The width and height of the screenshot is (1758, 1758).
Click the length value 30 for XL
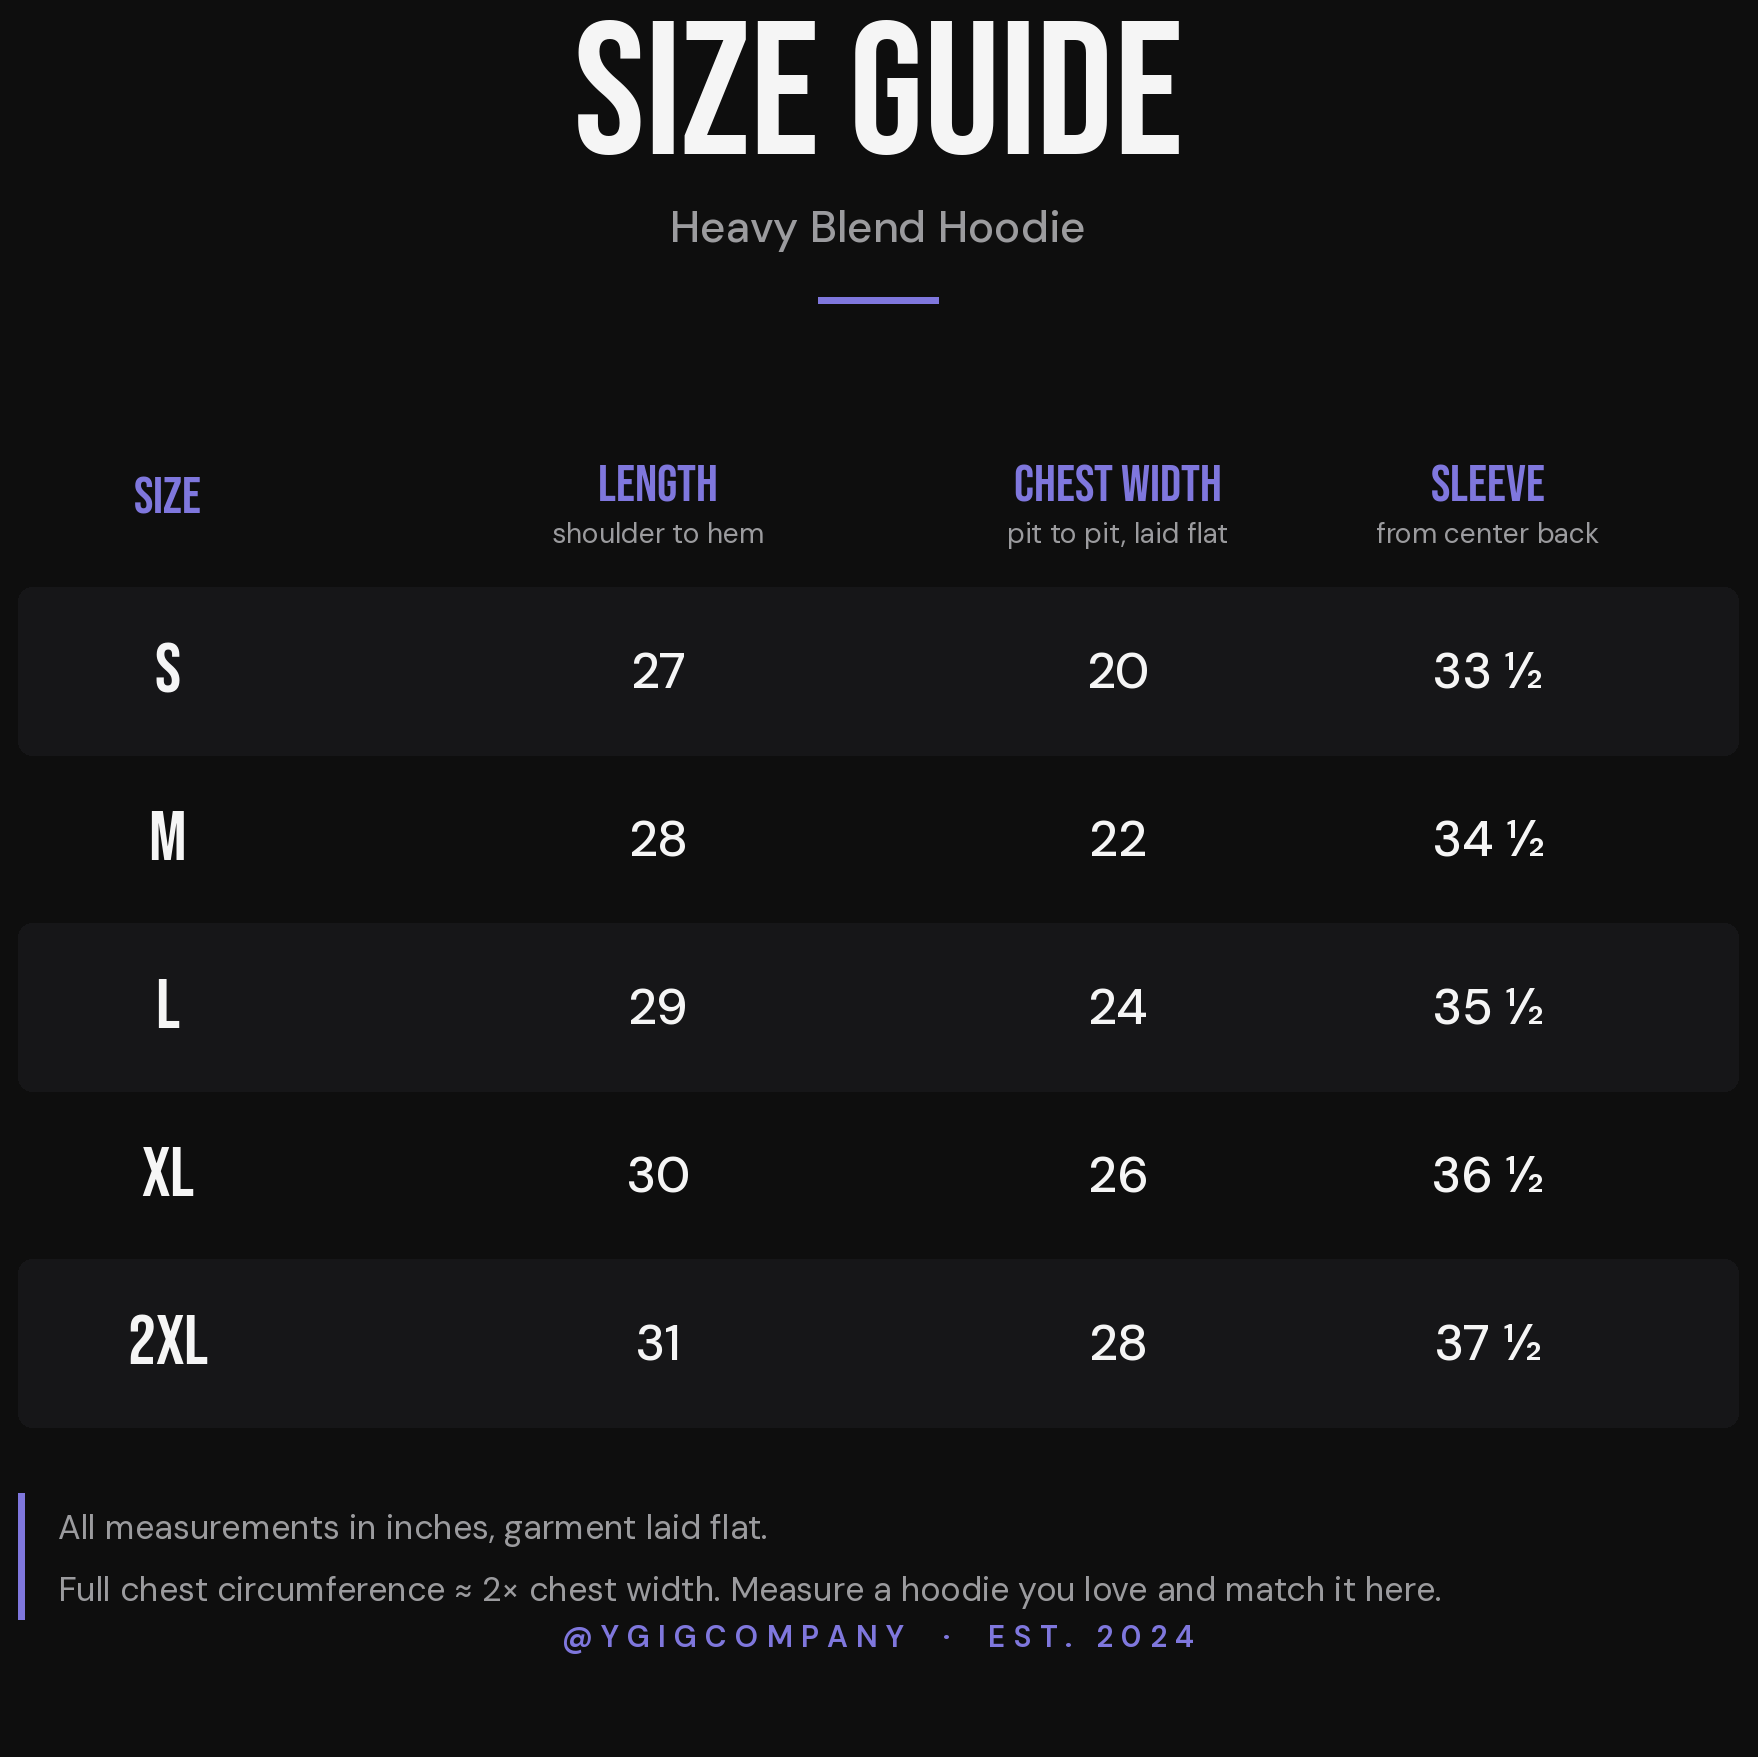[658, 1175]
